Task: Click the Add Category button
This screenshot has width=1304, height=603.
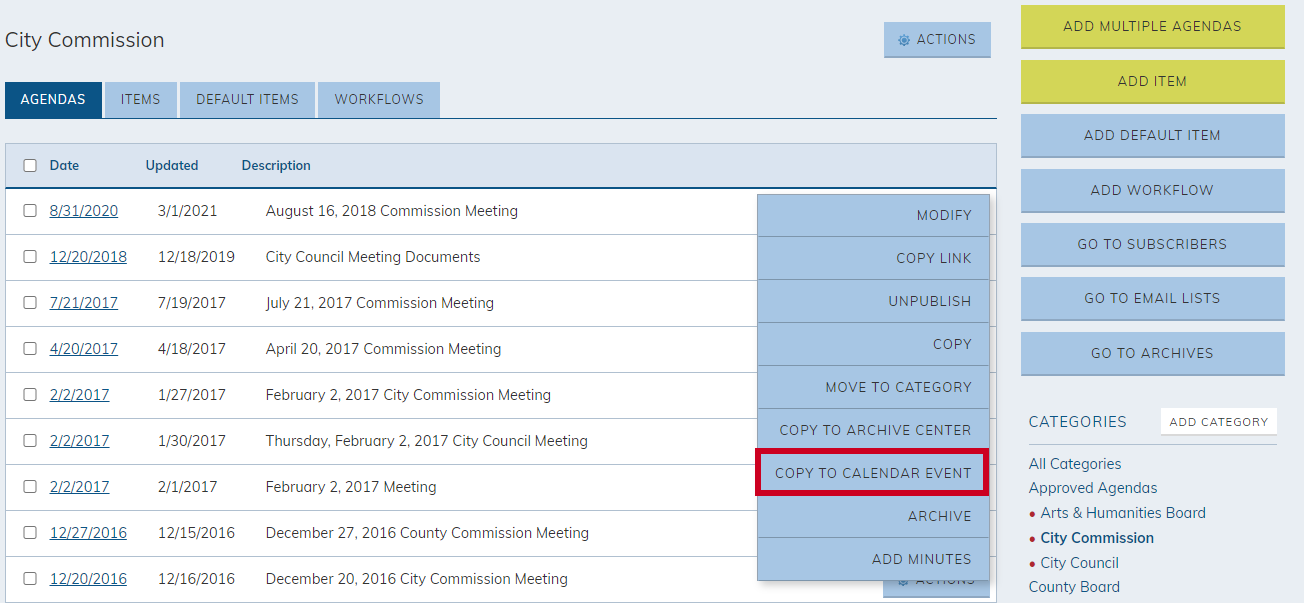Action: (1218, 422)
